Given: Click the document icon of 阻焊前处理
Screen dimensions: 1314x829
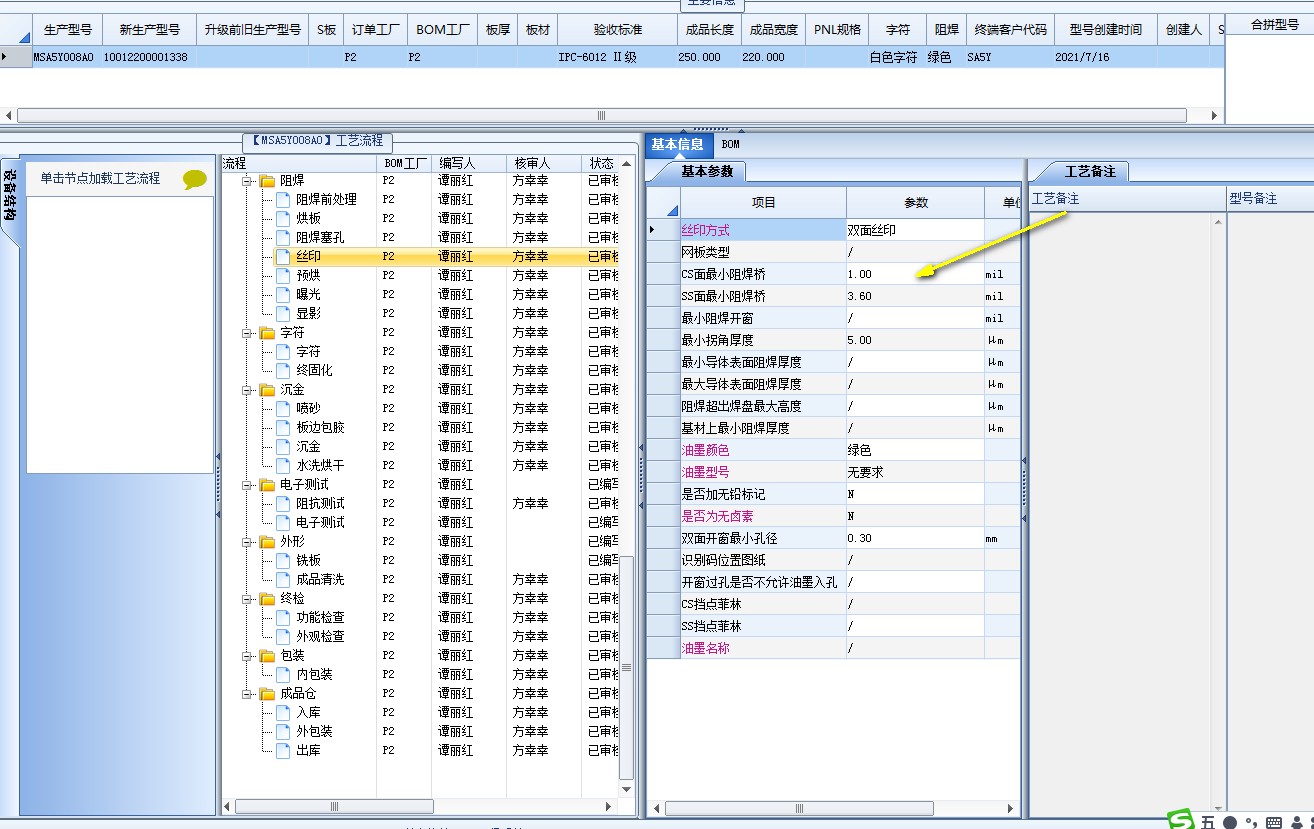Looking at the screenshot, I should pos(283,200).
